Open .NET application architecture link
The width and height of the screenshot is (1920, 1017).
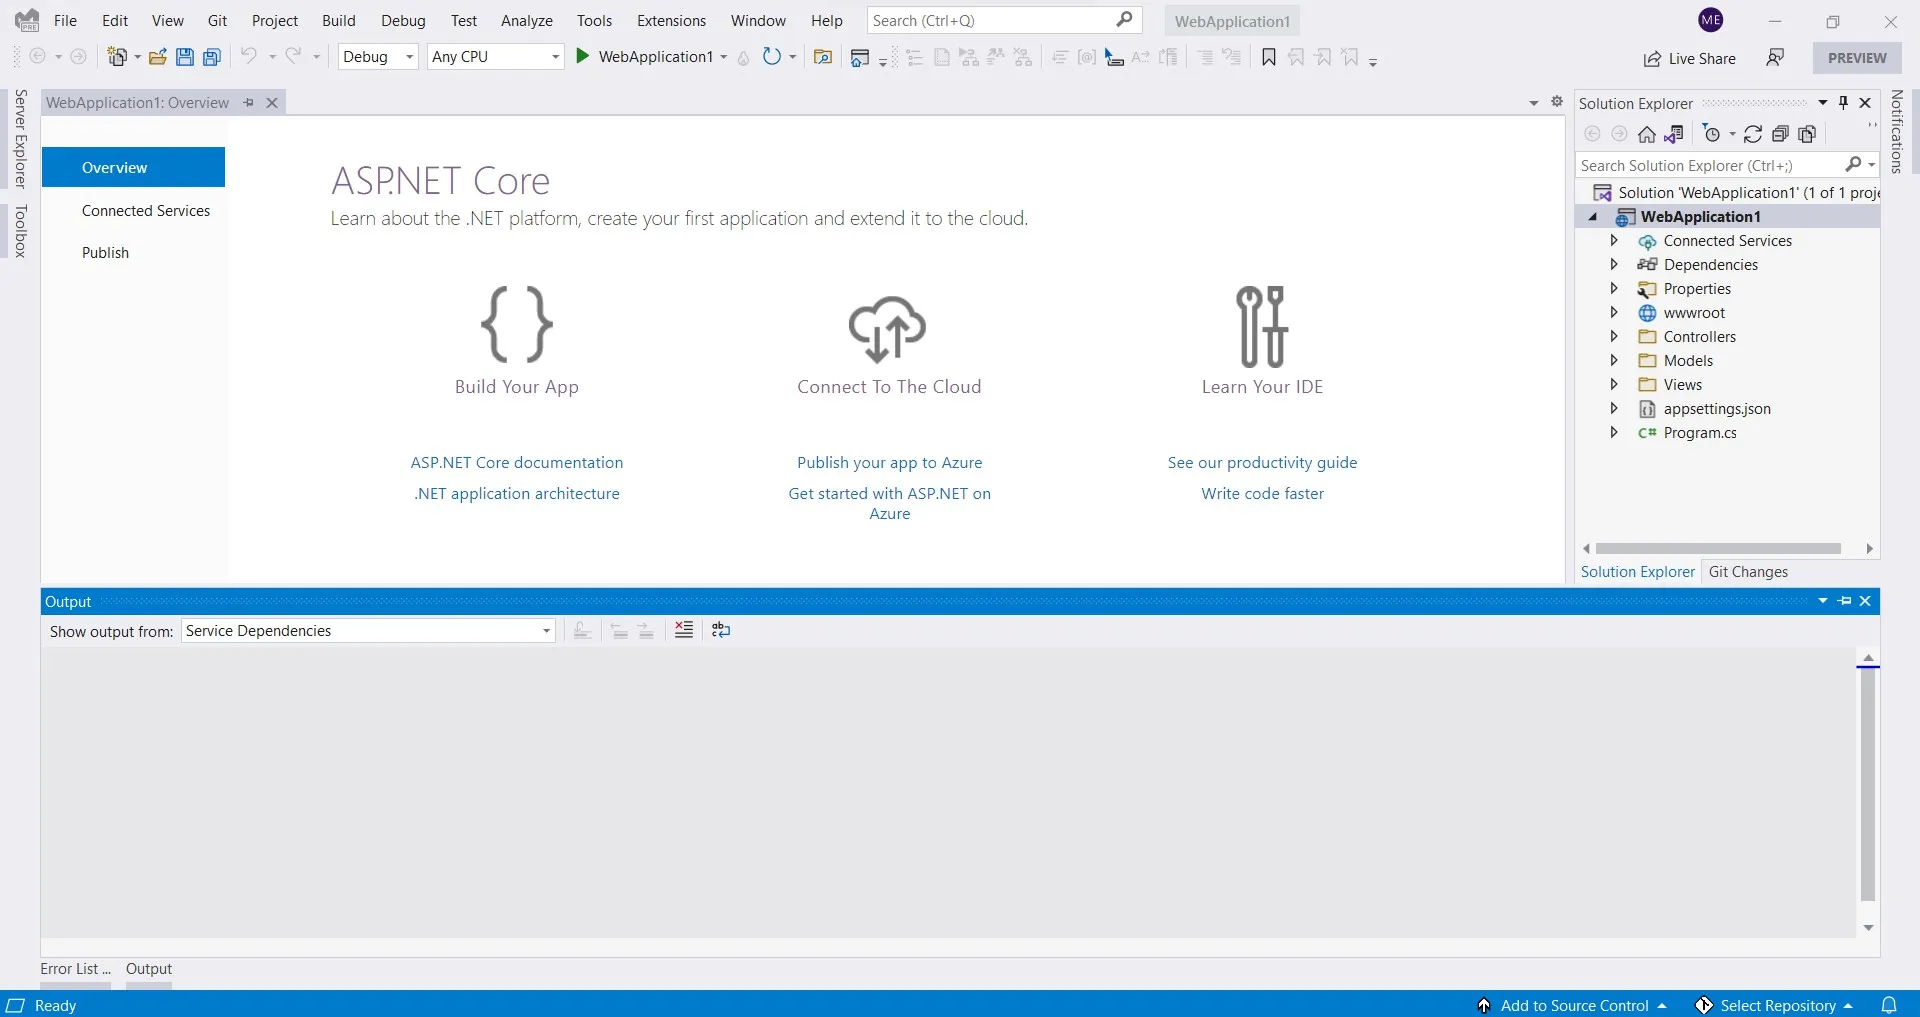(517, 494)
